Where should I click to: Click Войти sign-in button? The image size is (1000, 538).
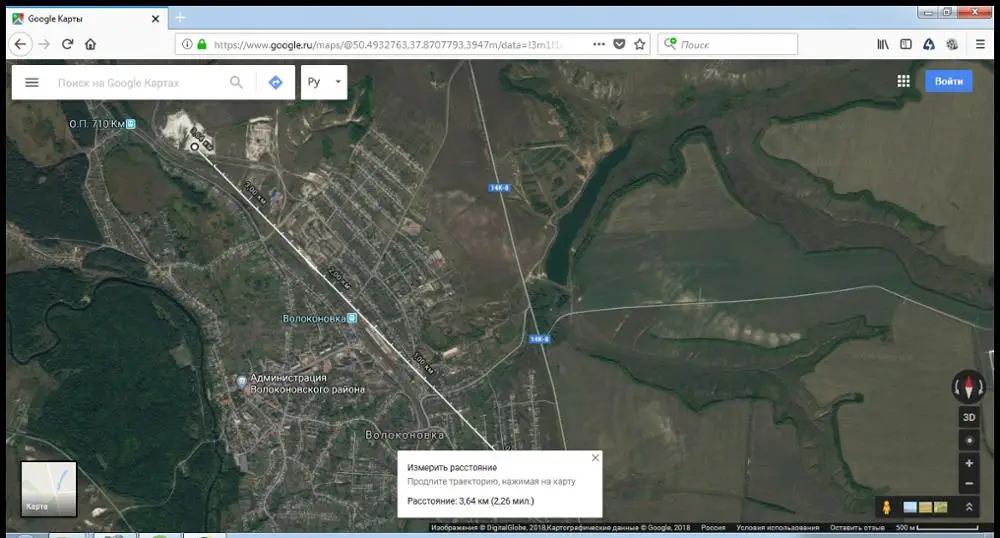point(948,81)
